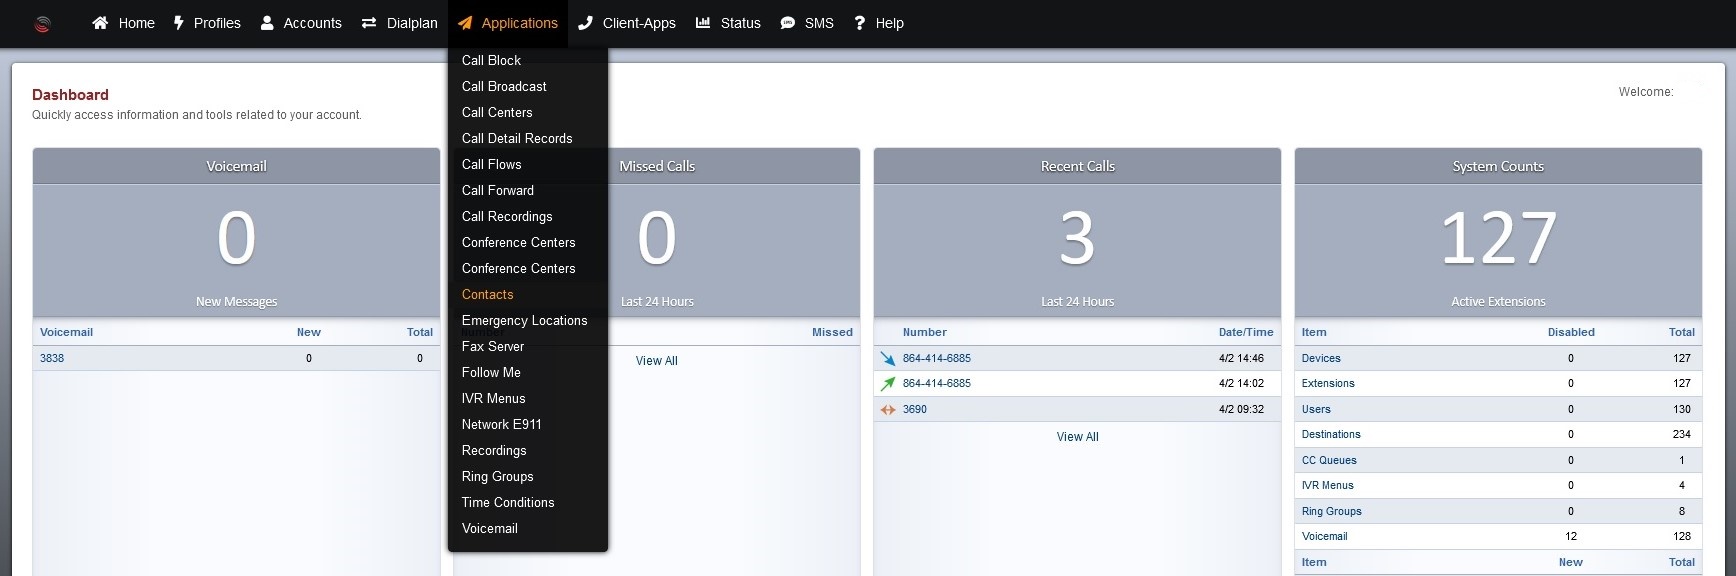Viewport: 1736px width, 576px height.
Task: Open the Voicemail row in System Counts
Action: click(1325, 536)
